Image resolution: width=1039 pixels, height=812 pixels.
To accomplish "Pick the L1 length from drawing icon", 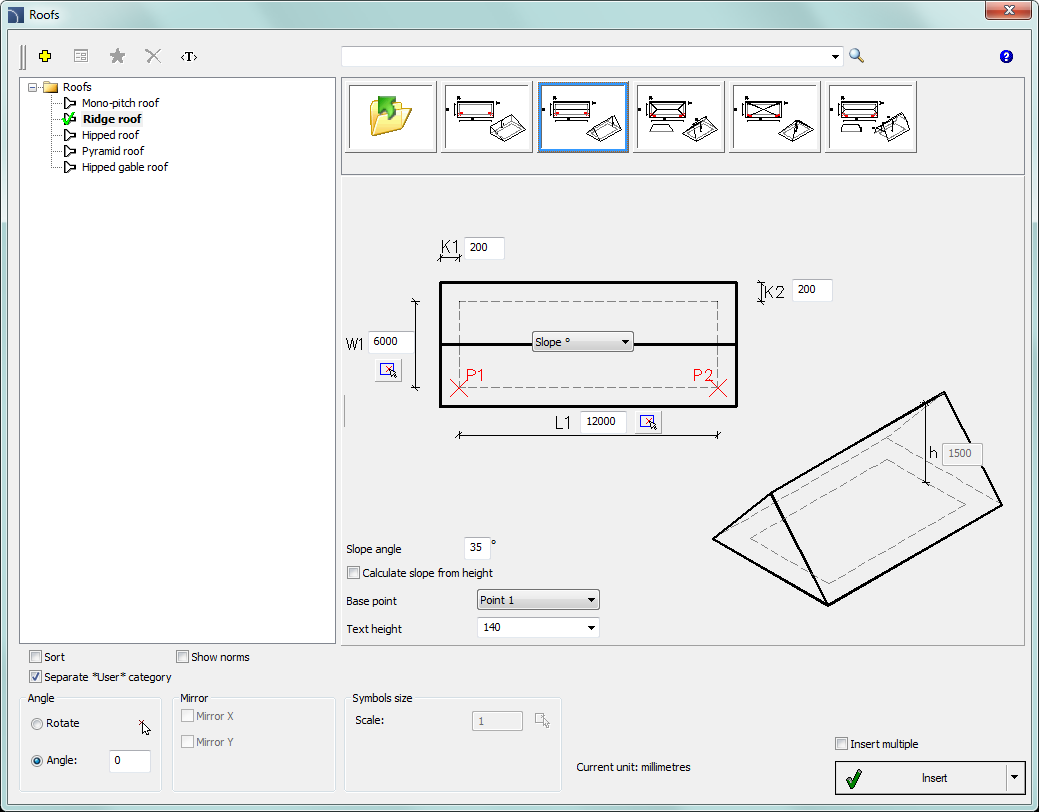I will (648, 422).
